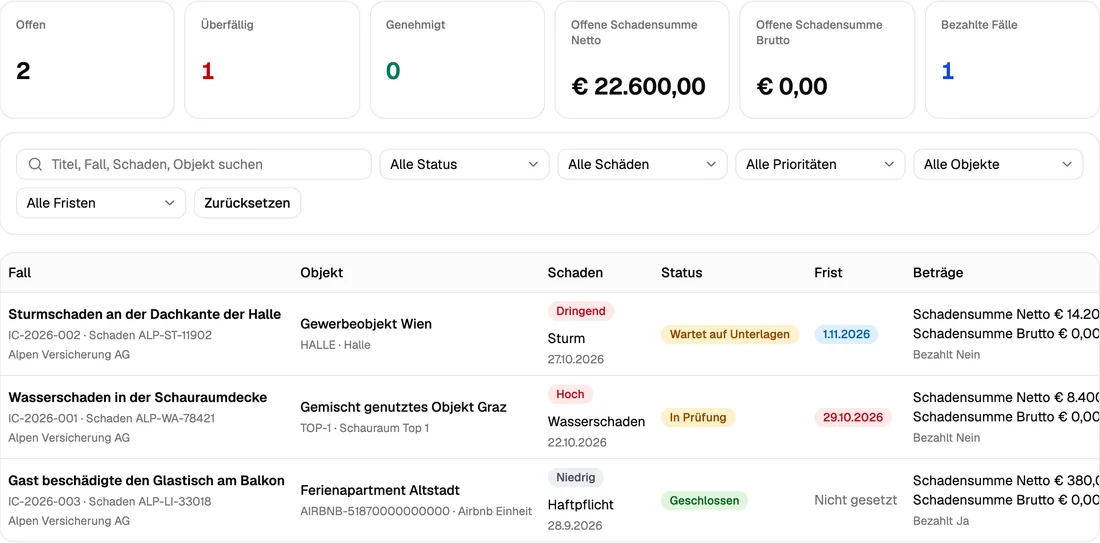
Task: Click Alpen Versicherung AG in Glastisch row
Action: point(69,521)
